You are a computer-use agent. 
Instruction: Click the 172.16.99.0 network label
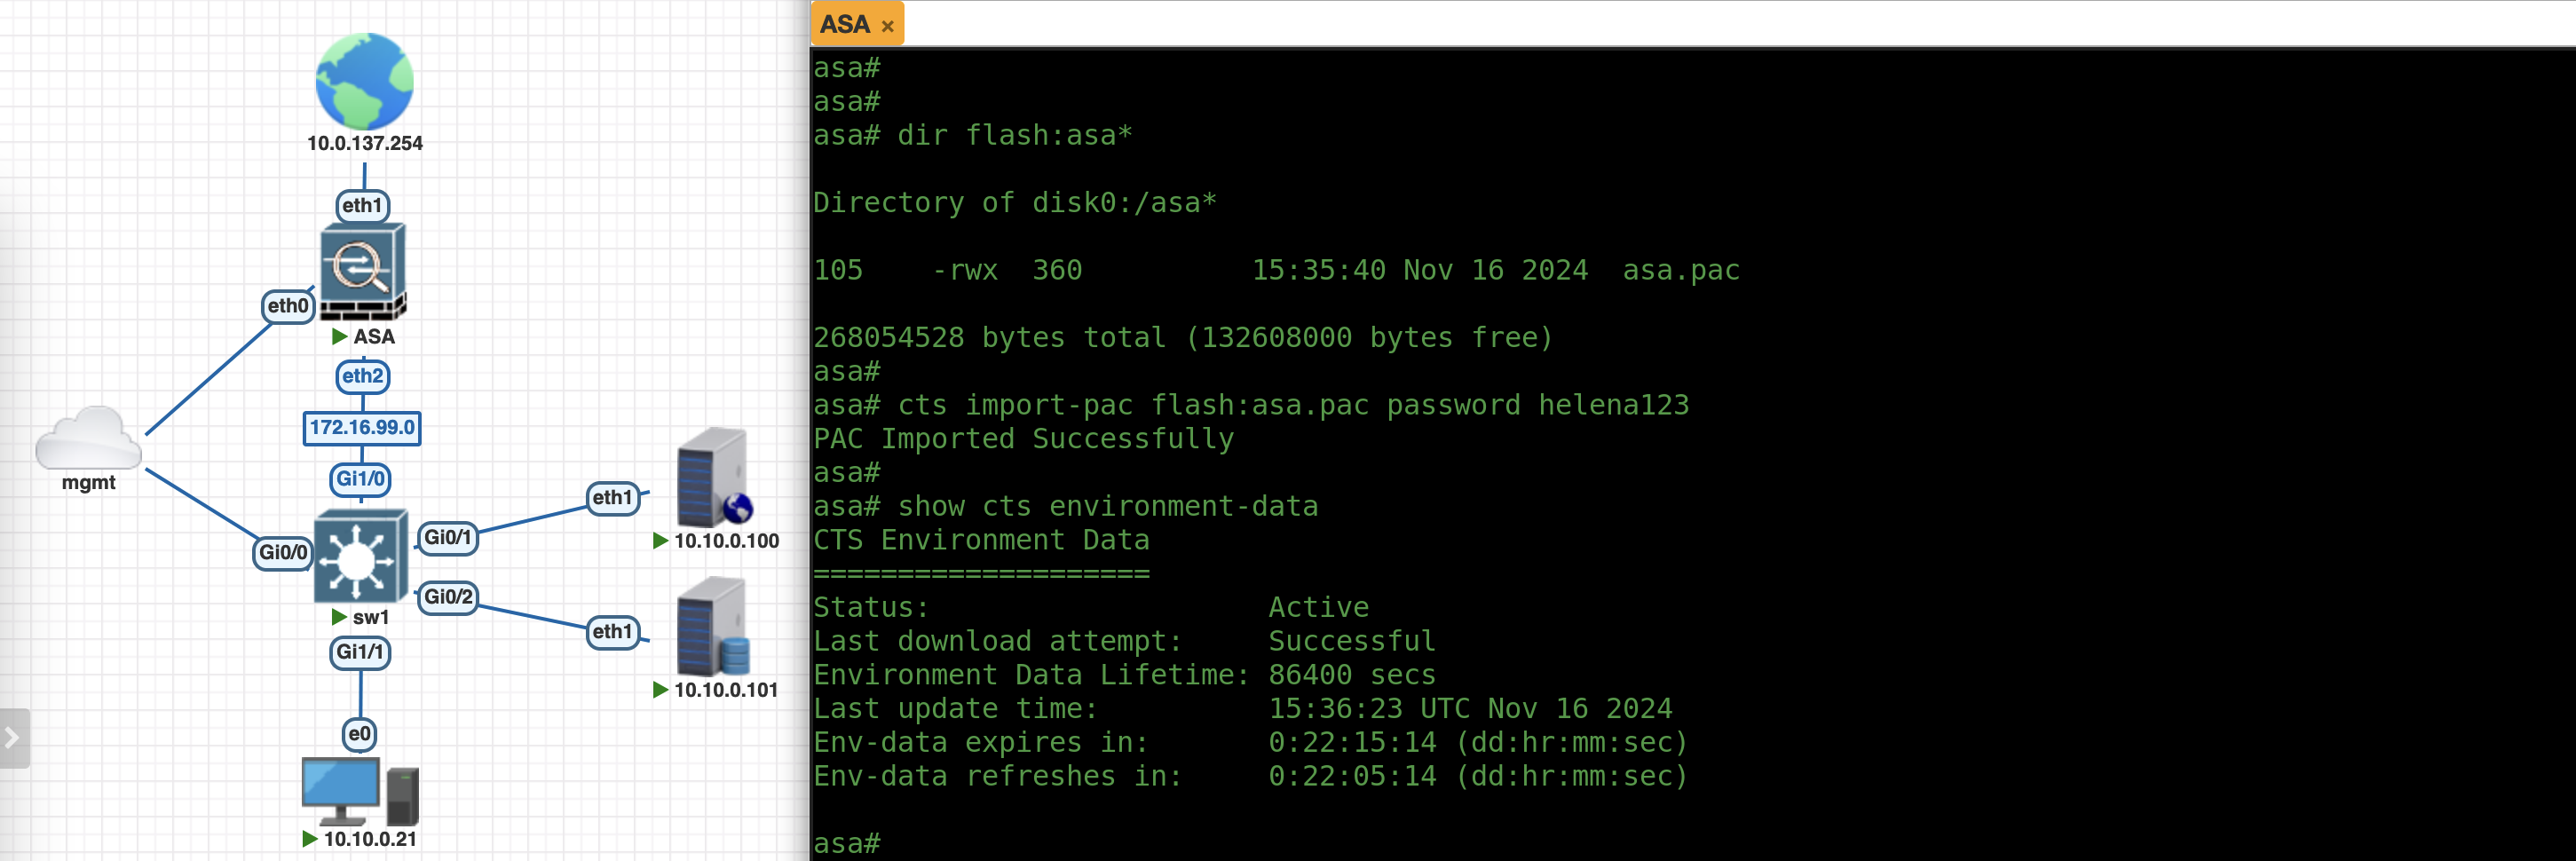[x=361, y=428]
